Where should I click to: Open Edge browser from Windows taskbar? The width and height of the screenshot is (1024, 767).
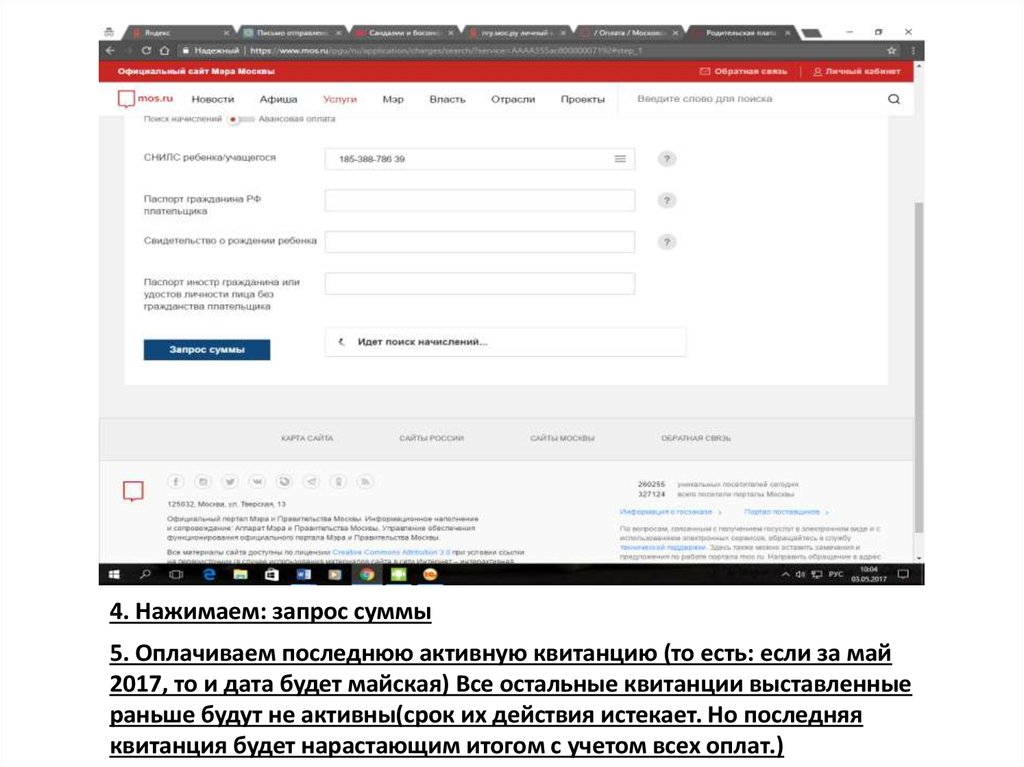209,574
